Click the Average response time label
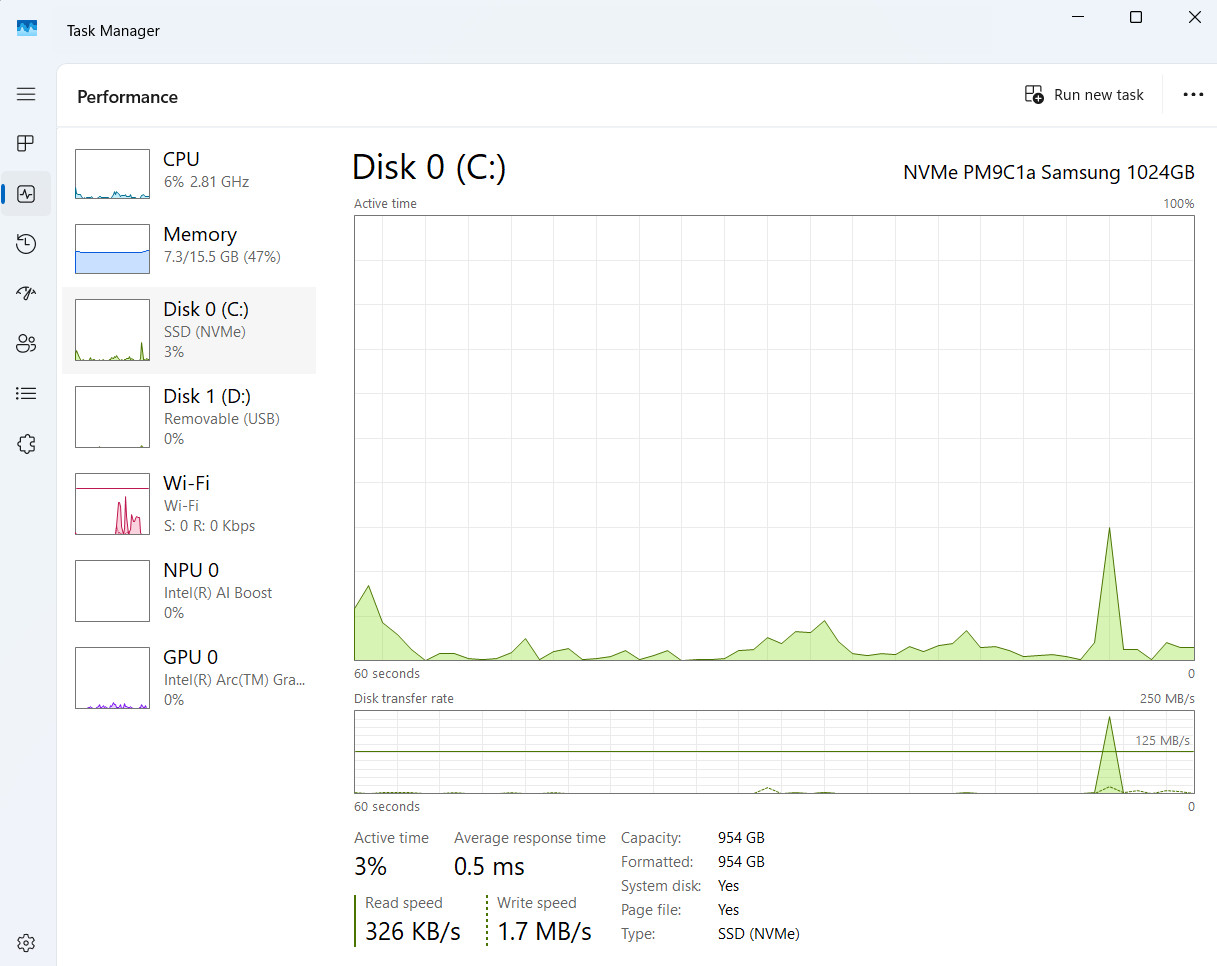1217x966 pixels. click(530, 838)
